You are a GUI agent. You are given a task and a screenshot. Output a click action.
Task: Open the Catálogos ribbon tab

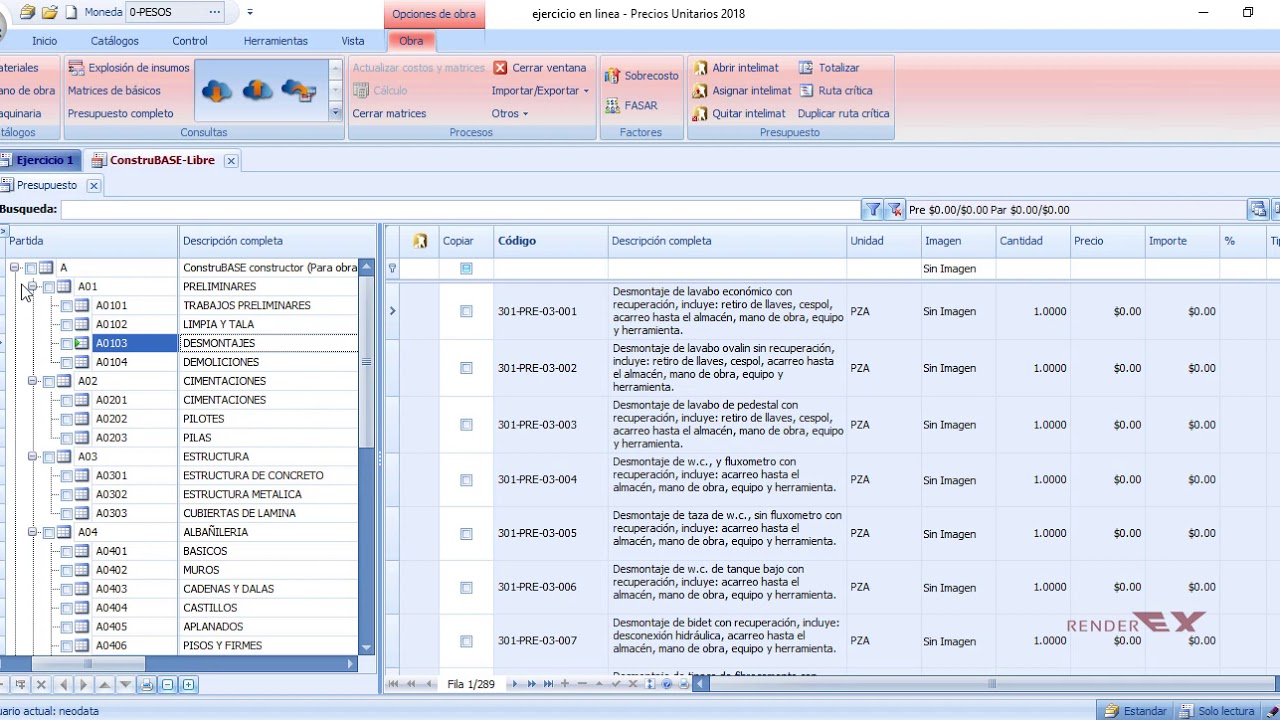(x=115, y=41)
